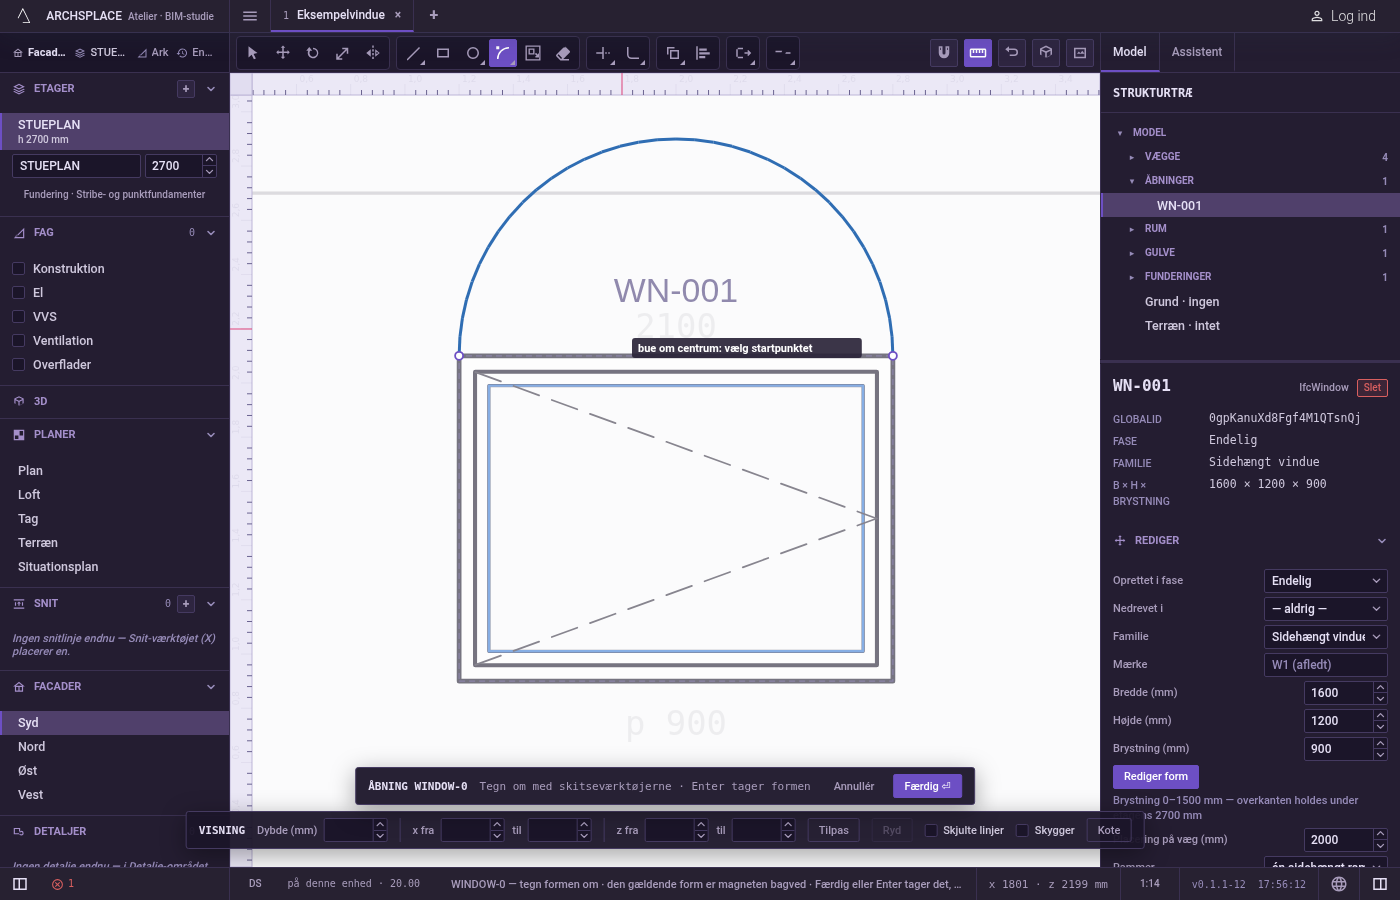
Task: Choose the rotate tool
Action: click(312, 53)
